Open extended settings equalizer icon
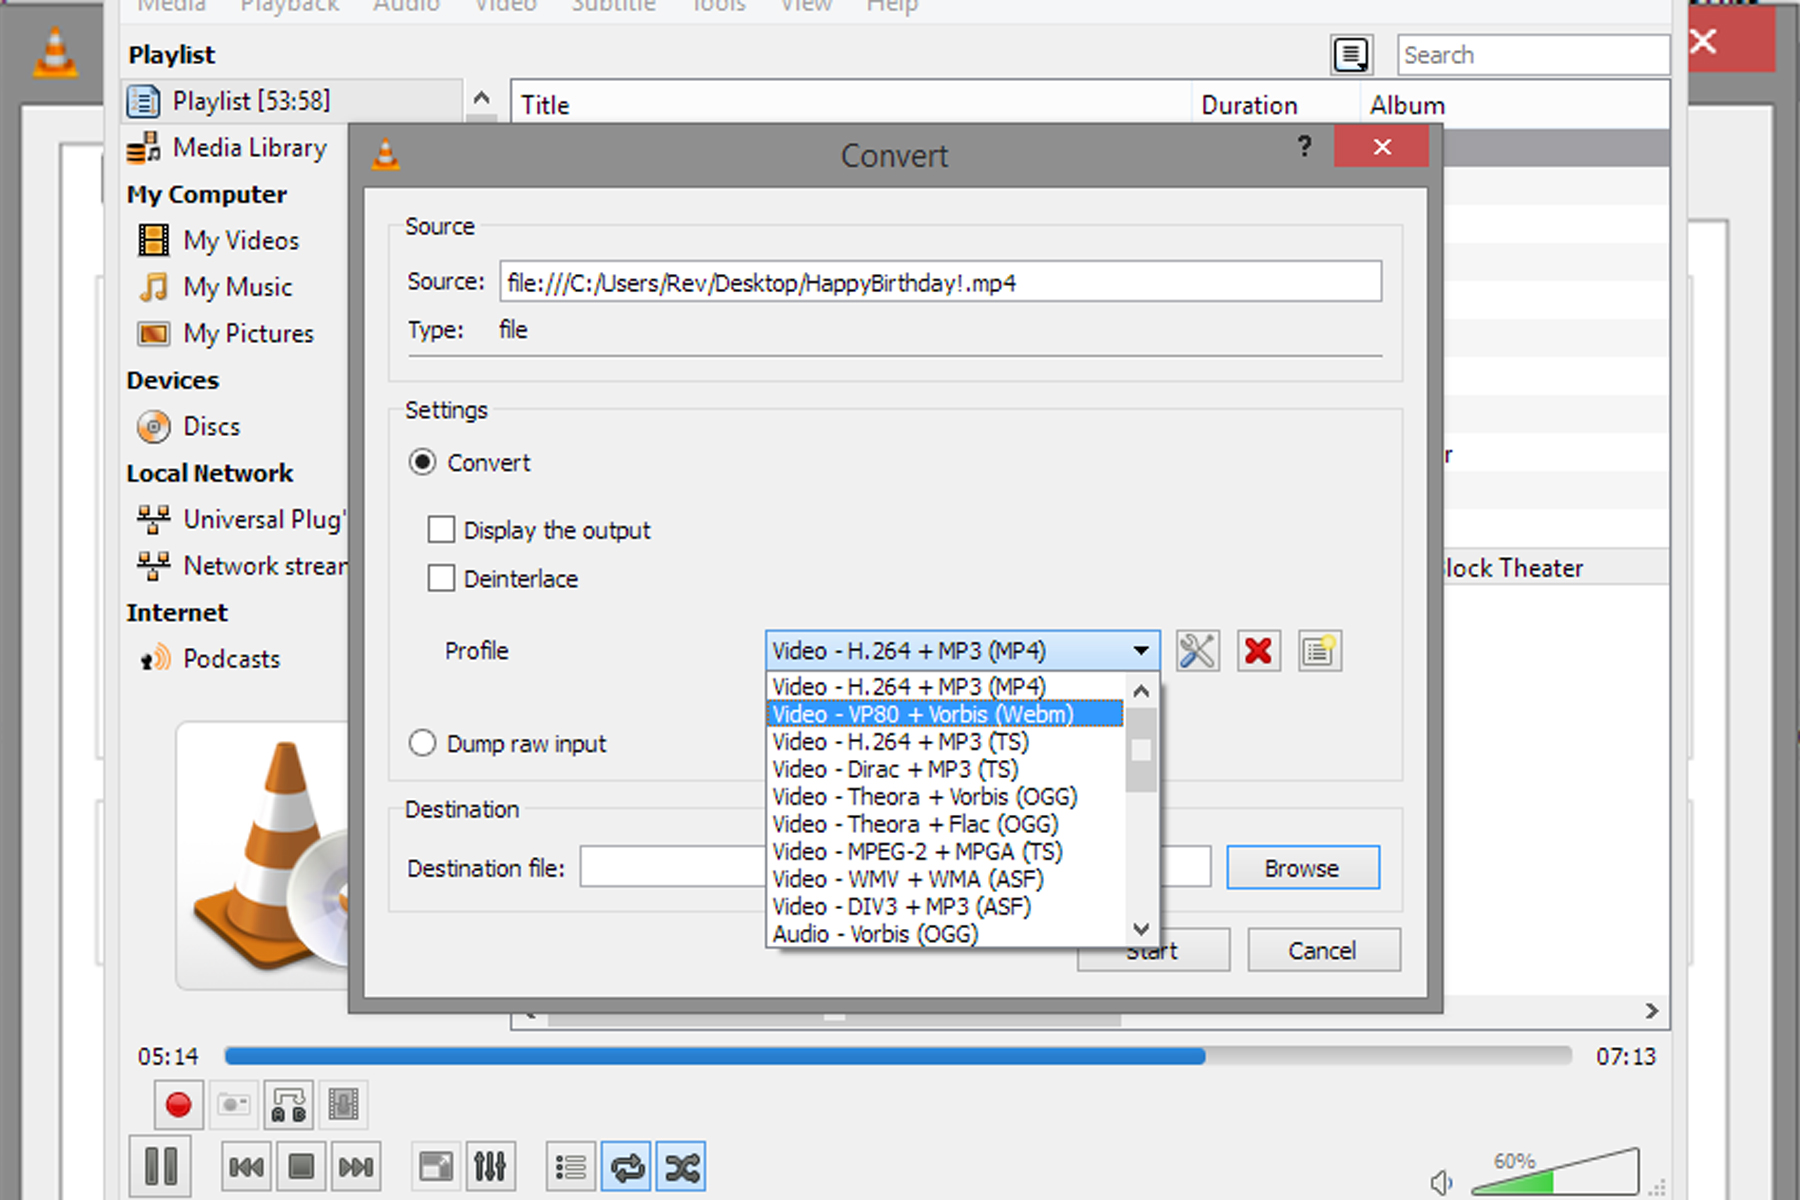Viewport: 1800px width, 1200px height. click(490, 1167)
